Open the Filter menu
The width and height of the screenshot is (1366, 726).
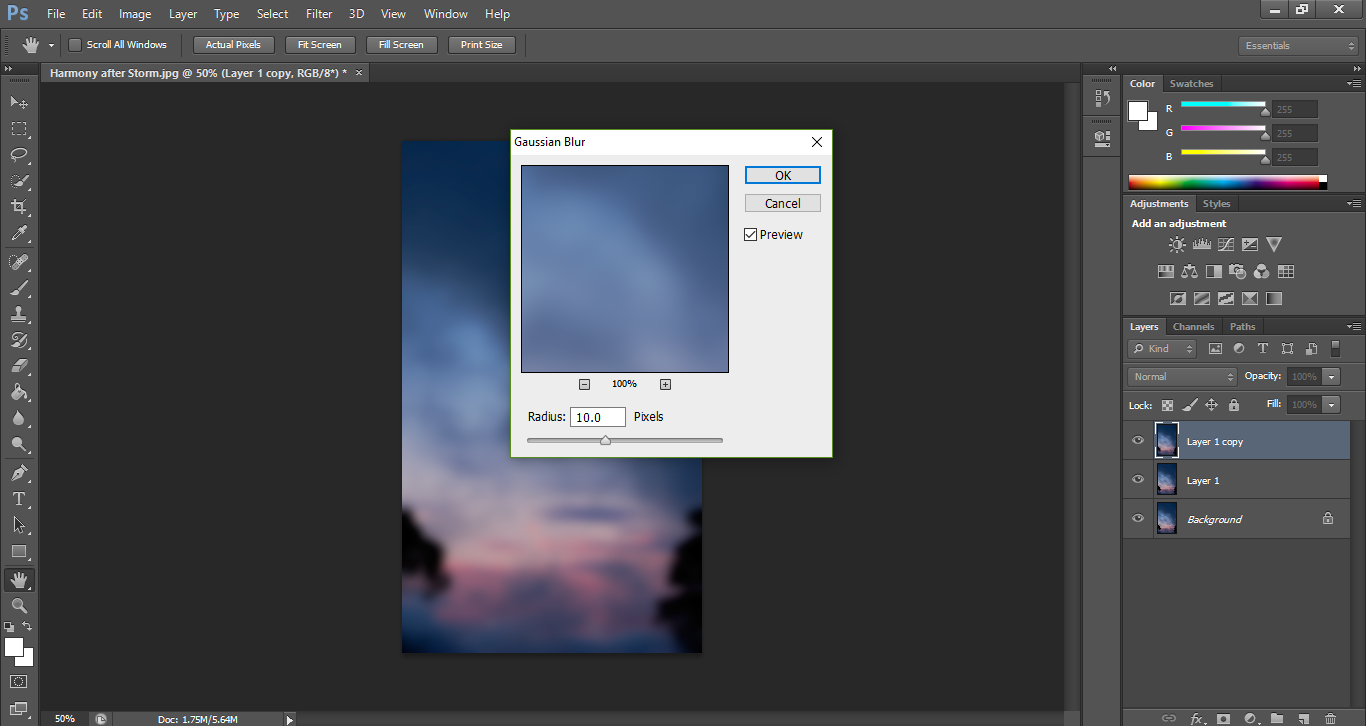pos(319,14)
